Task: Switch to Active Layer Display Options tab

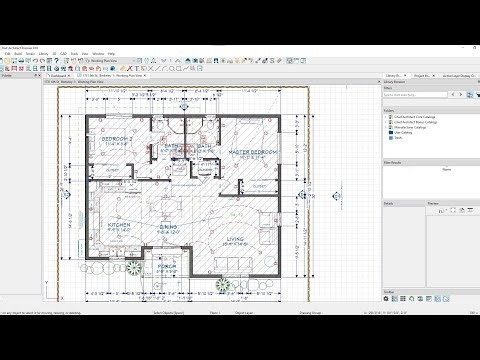Action: [459, 76]
